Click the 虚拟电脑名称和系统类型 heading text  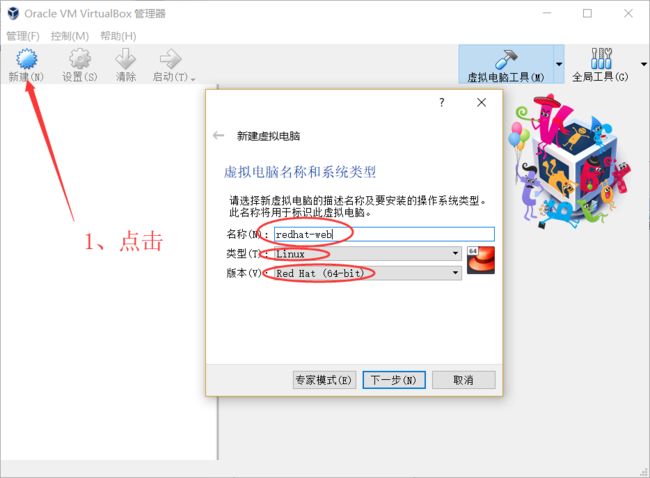[x=300, y=172]
